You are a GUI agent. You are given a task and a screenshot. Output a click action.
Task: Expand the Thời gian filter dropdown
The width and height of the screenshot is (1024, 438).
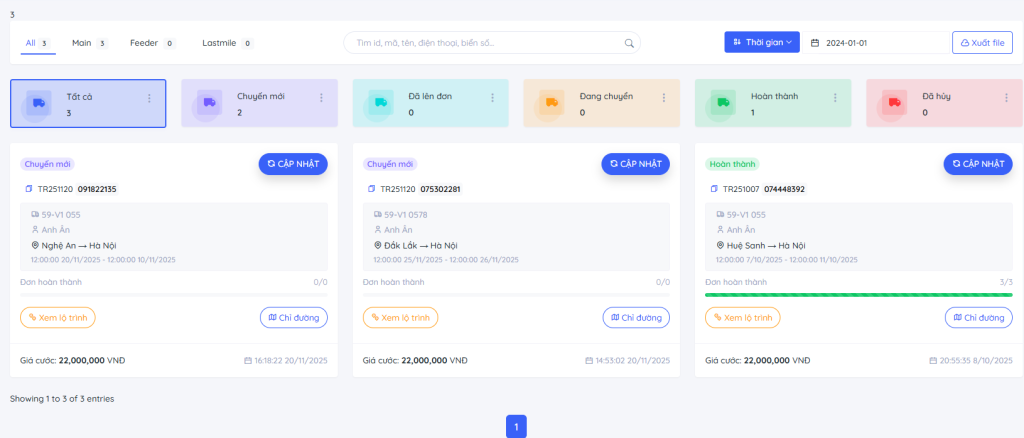click(x=762, y=42)
